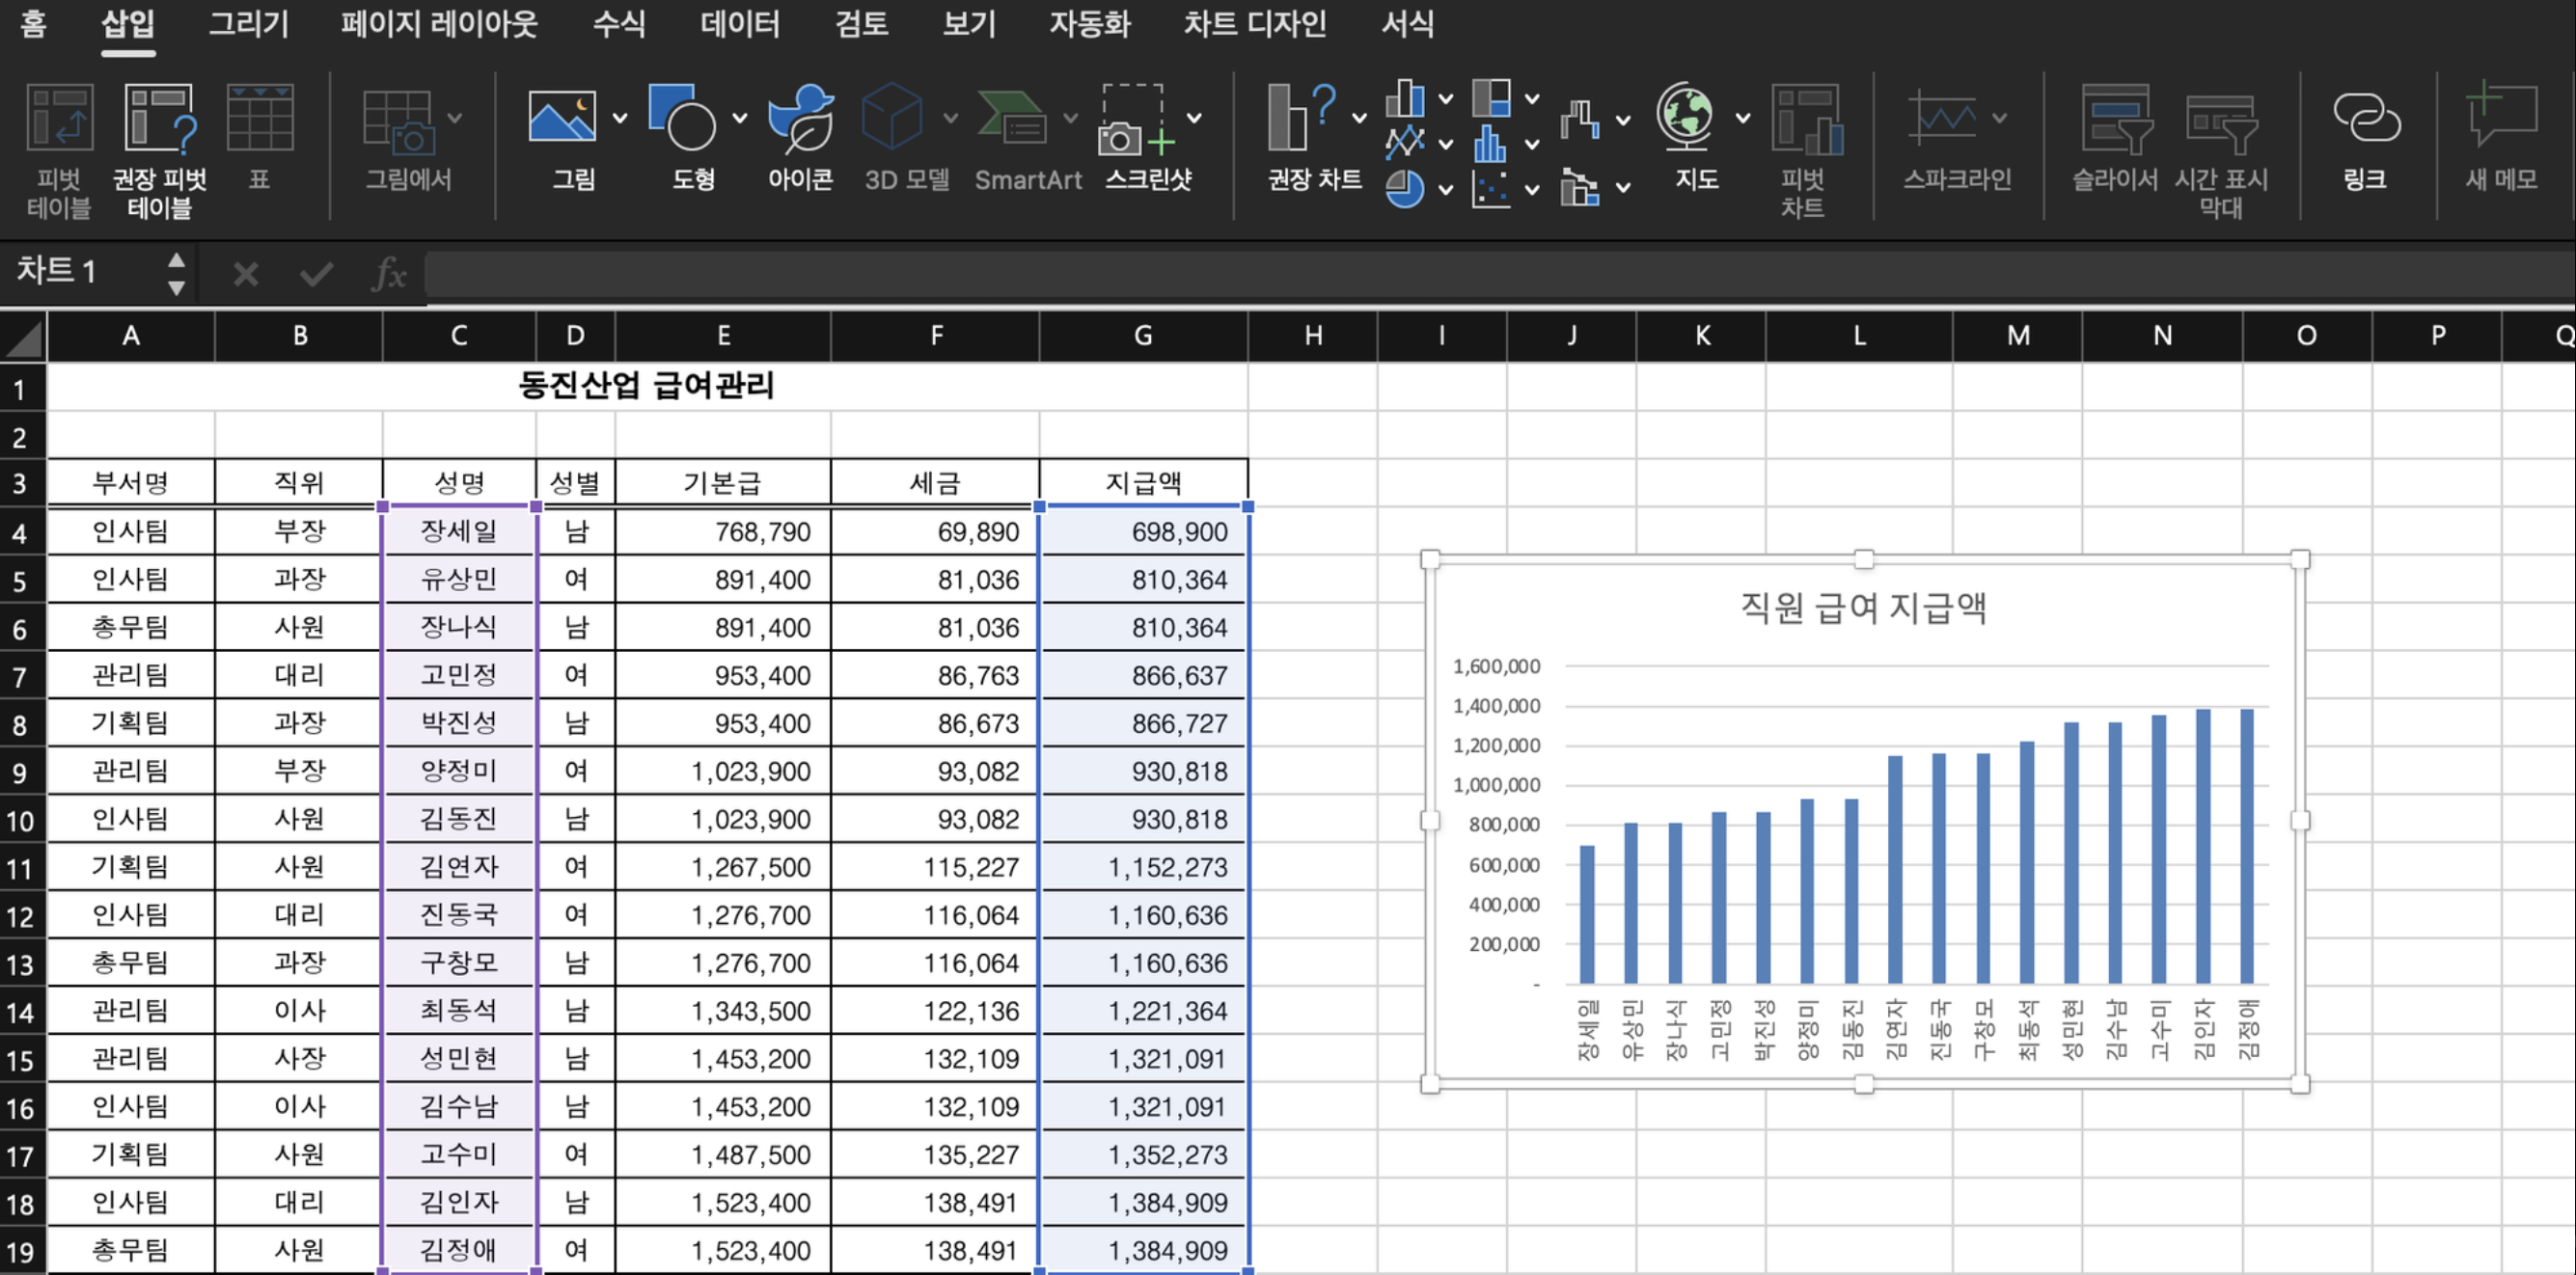The height and width of the screenshot is (1275, 2576).
Task: Expand the 도형 shapes dropdown arrow
Action: [740, 118]
